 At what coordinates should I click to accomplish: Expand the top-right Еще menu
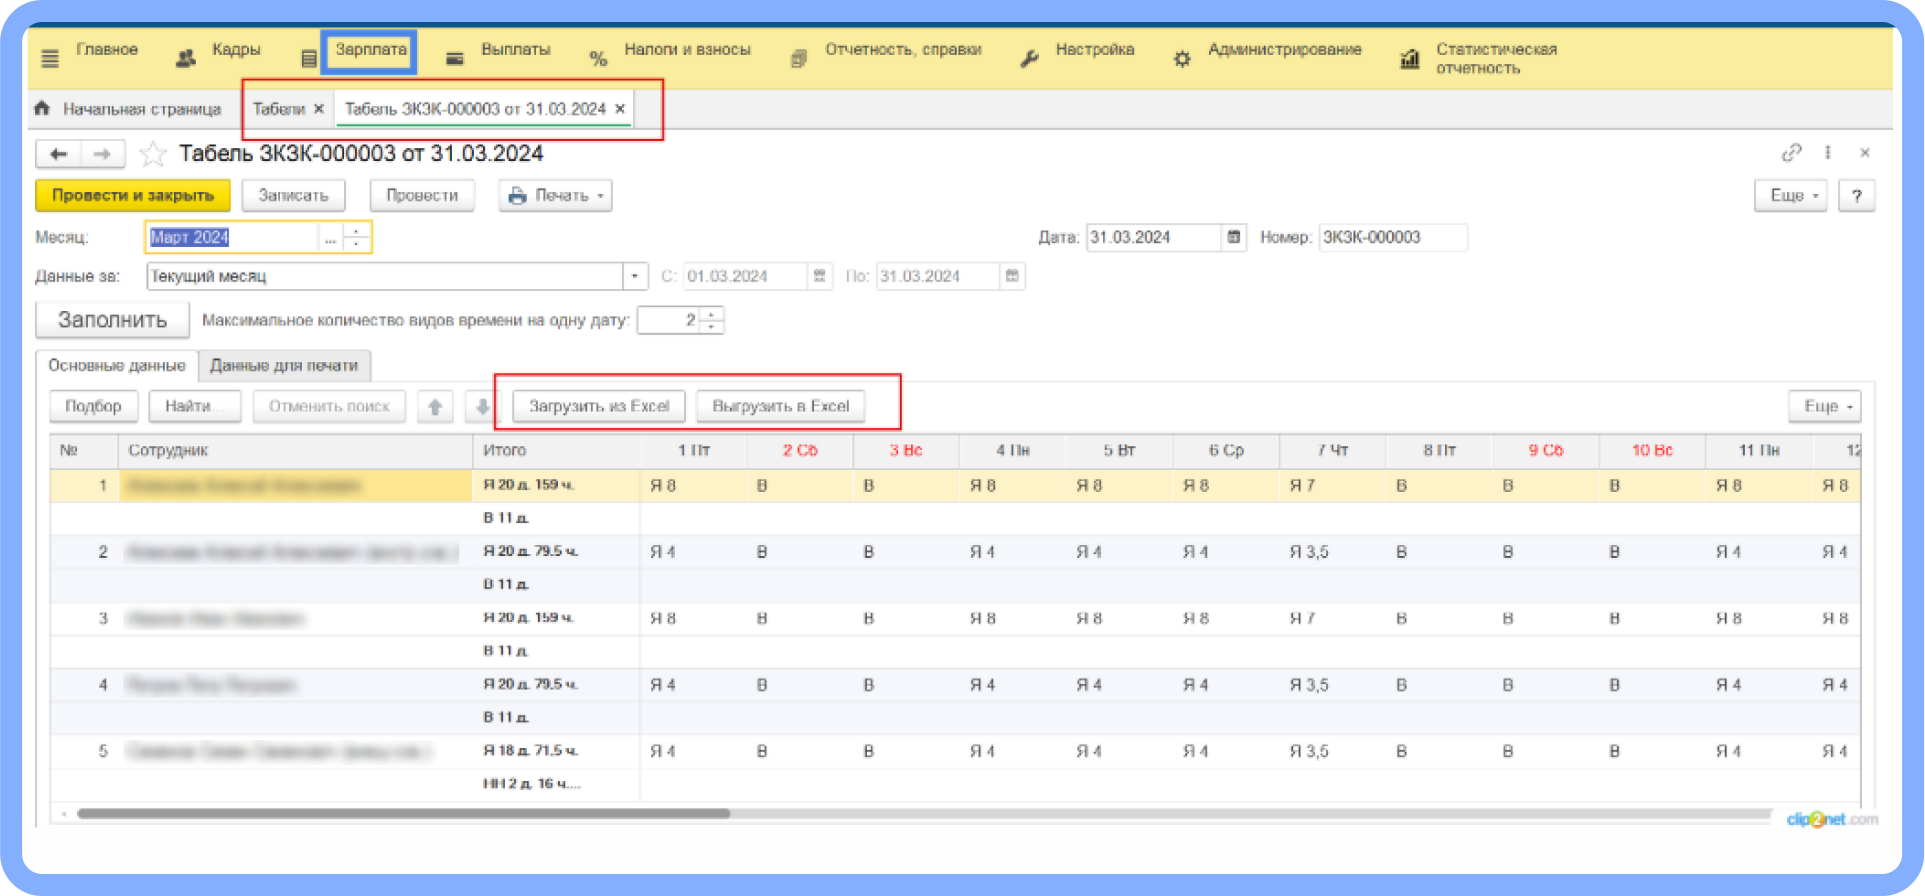[1790, 196]
